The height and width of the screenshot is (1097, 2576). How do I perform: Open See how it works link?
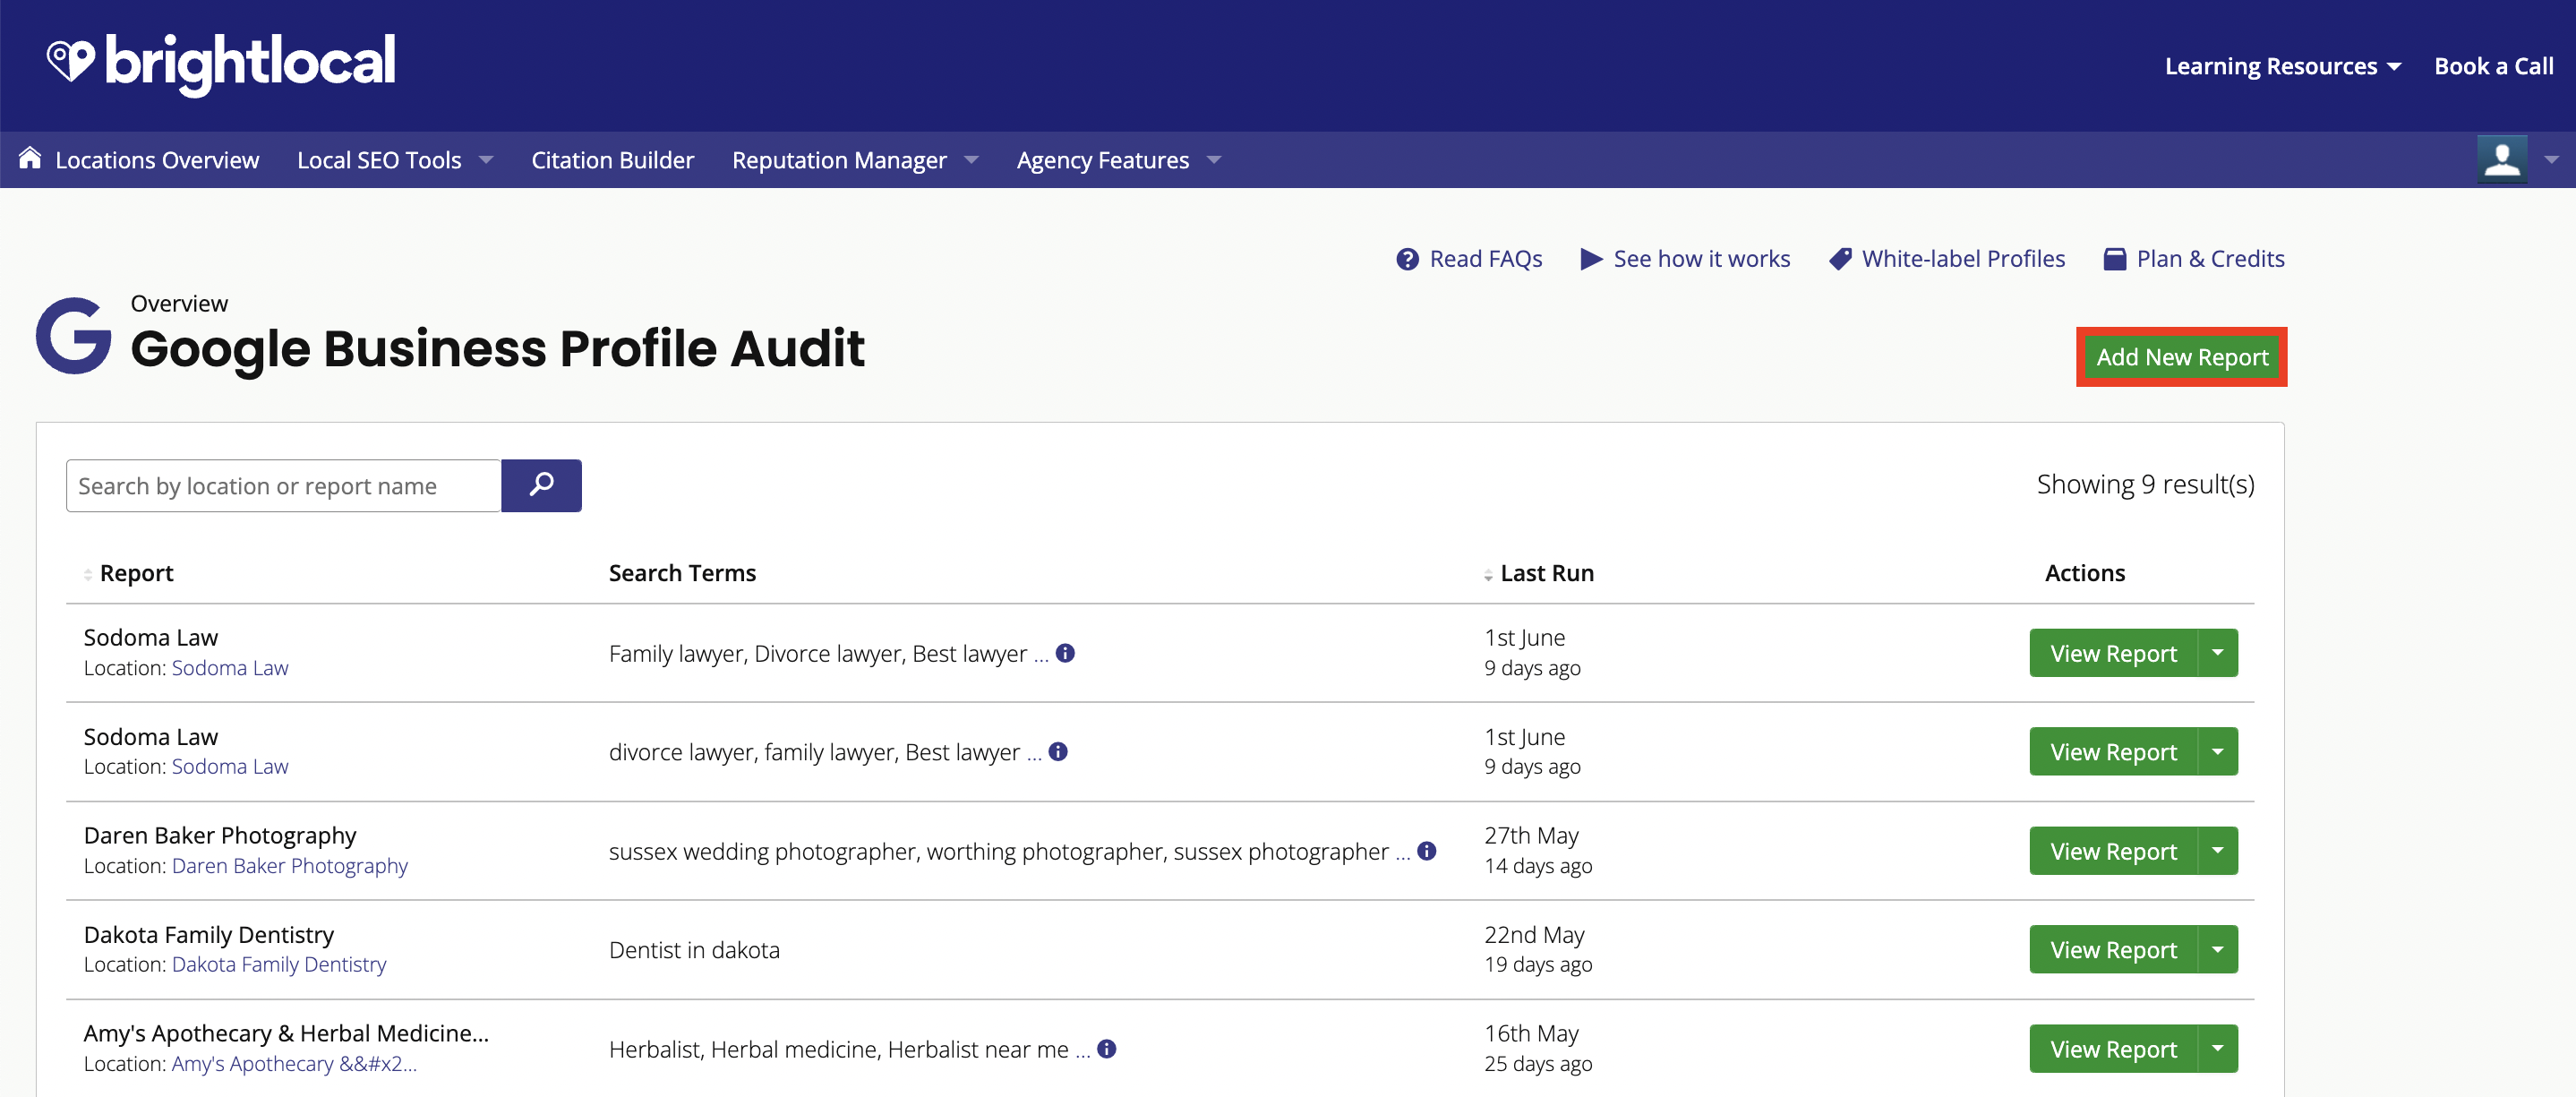pos(1701,259)
